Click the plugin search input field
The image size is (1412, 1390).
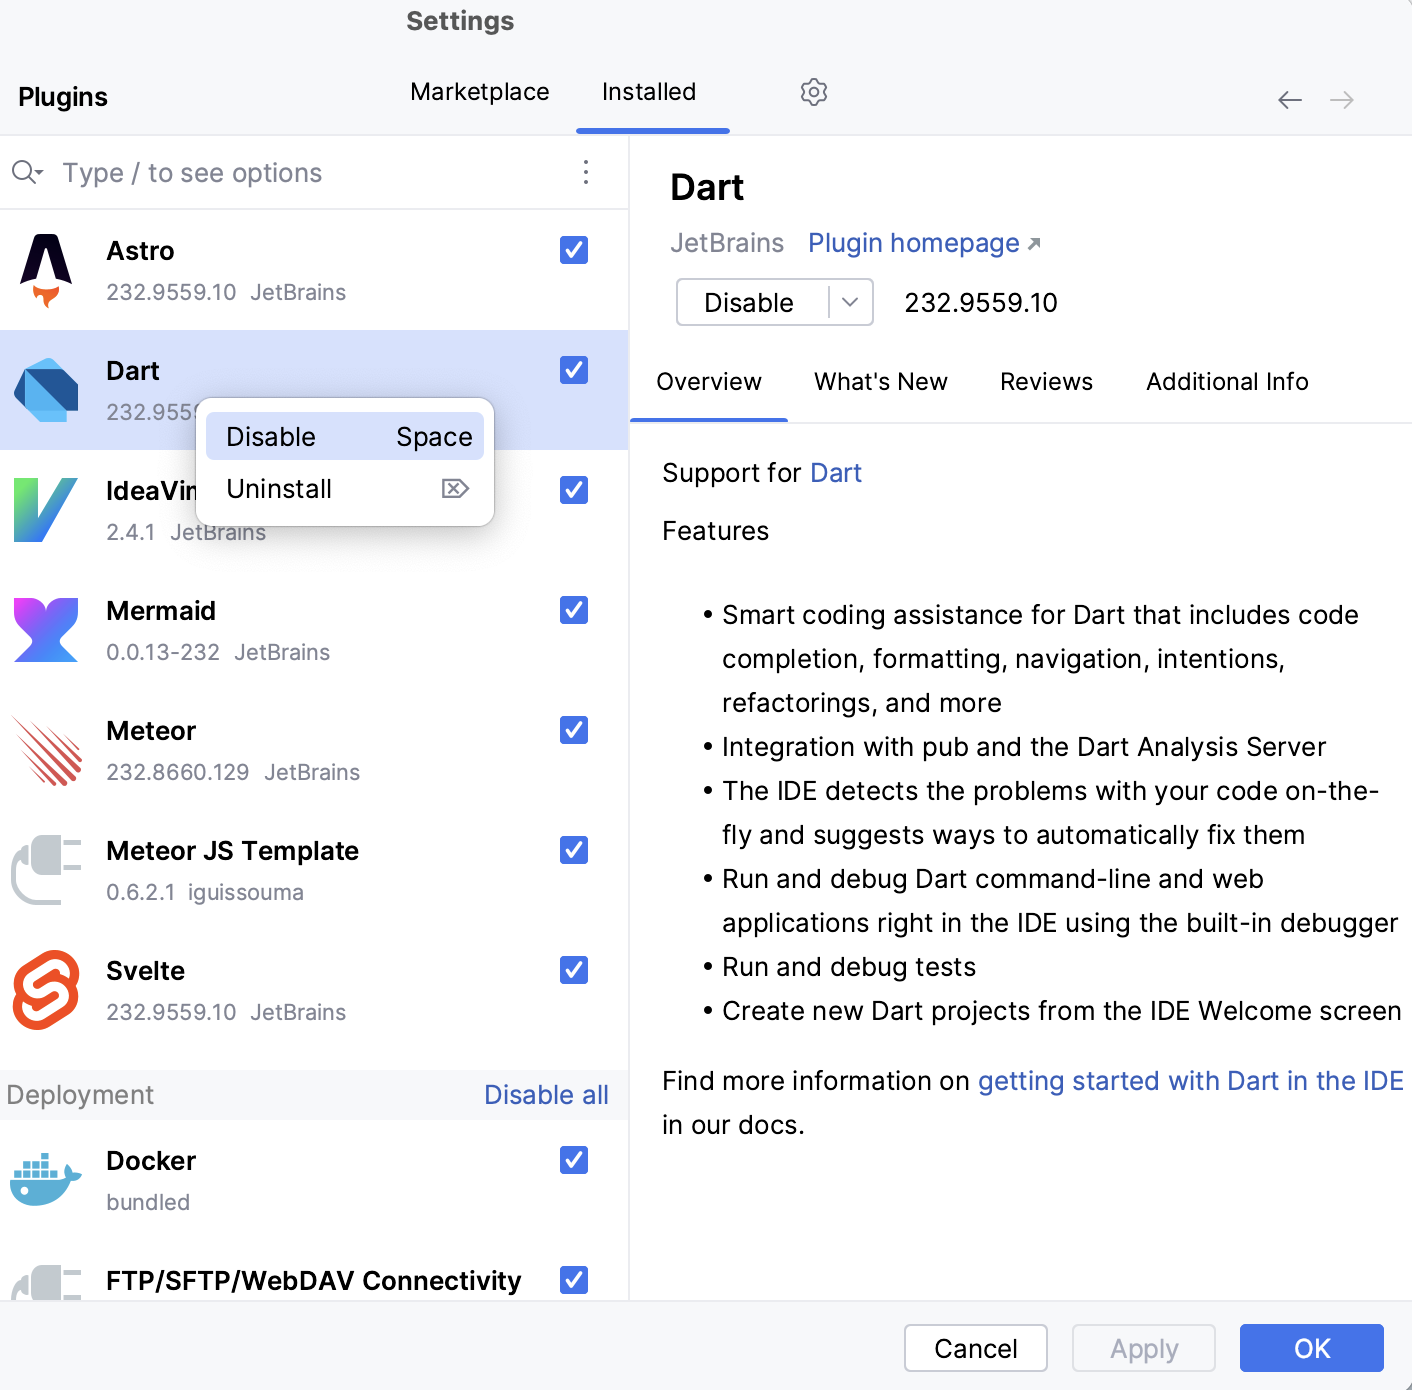(300, 173)
